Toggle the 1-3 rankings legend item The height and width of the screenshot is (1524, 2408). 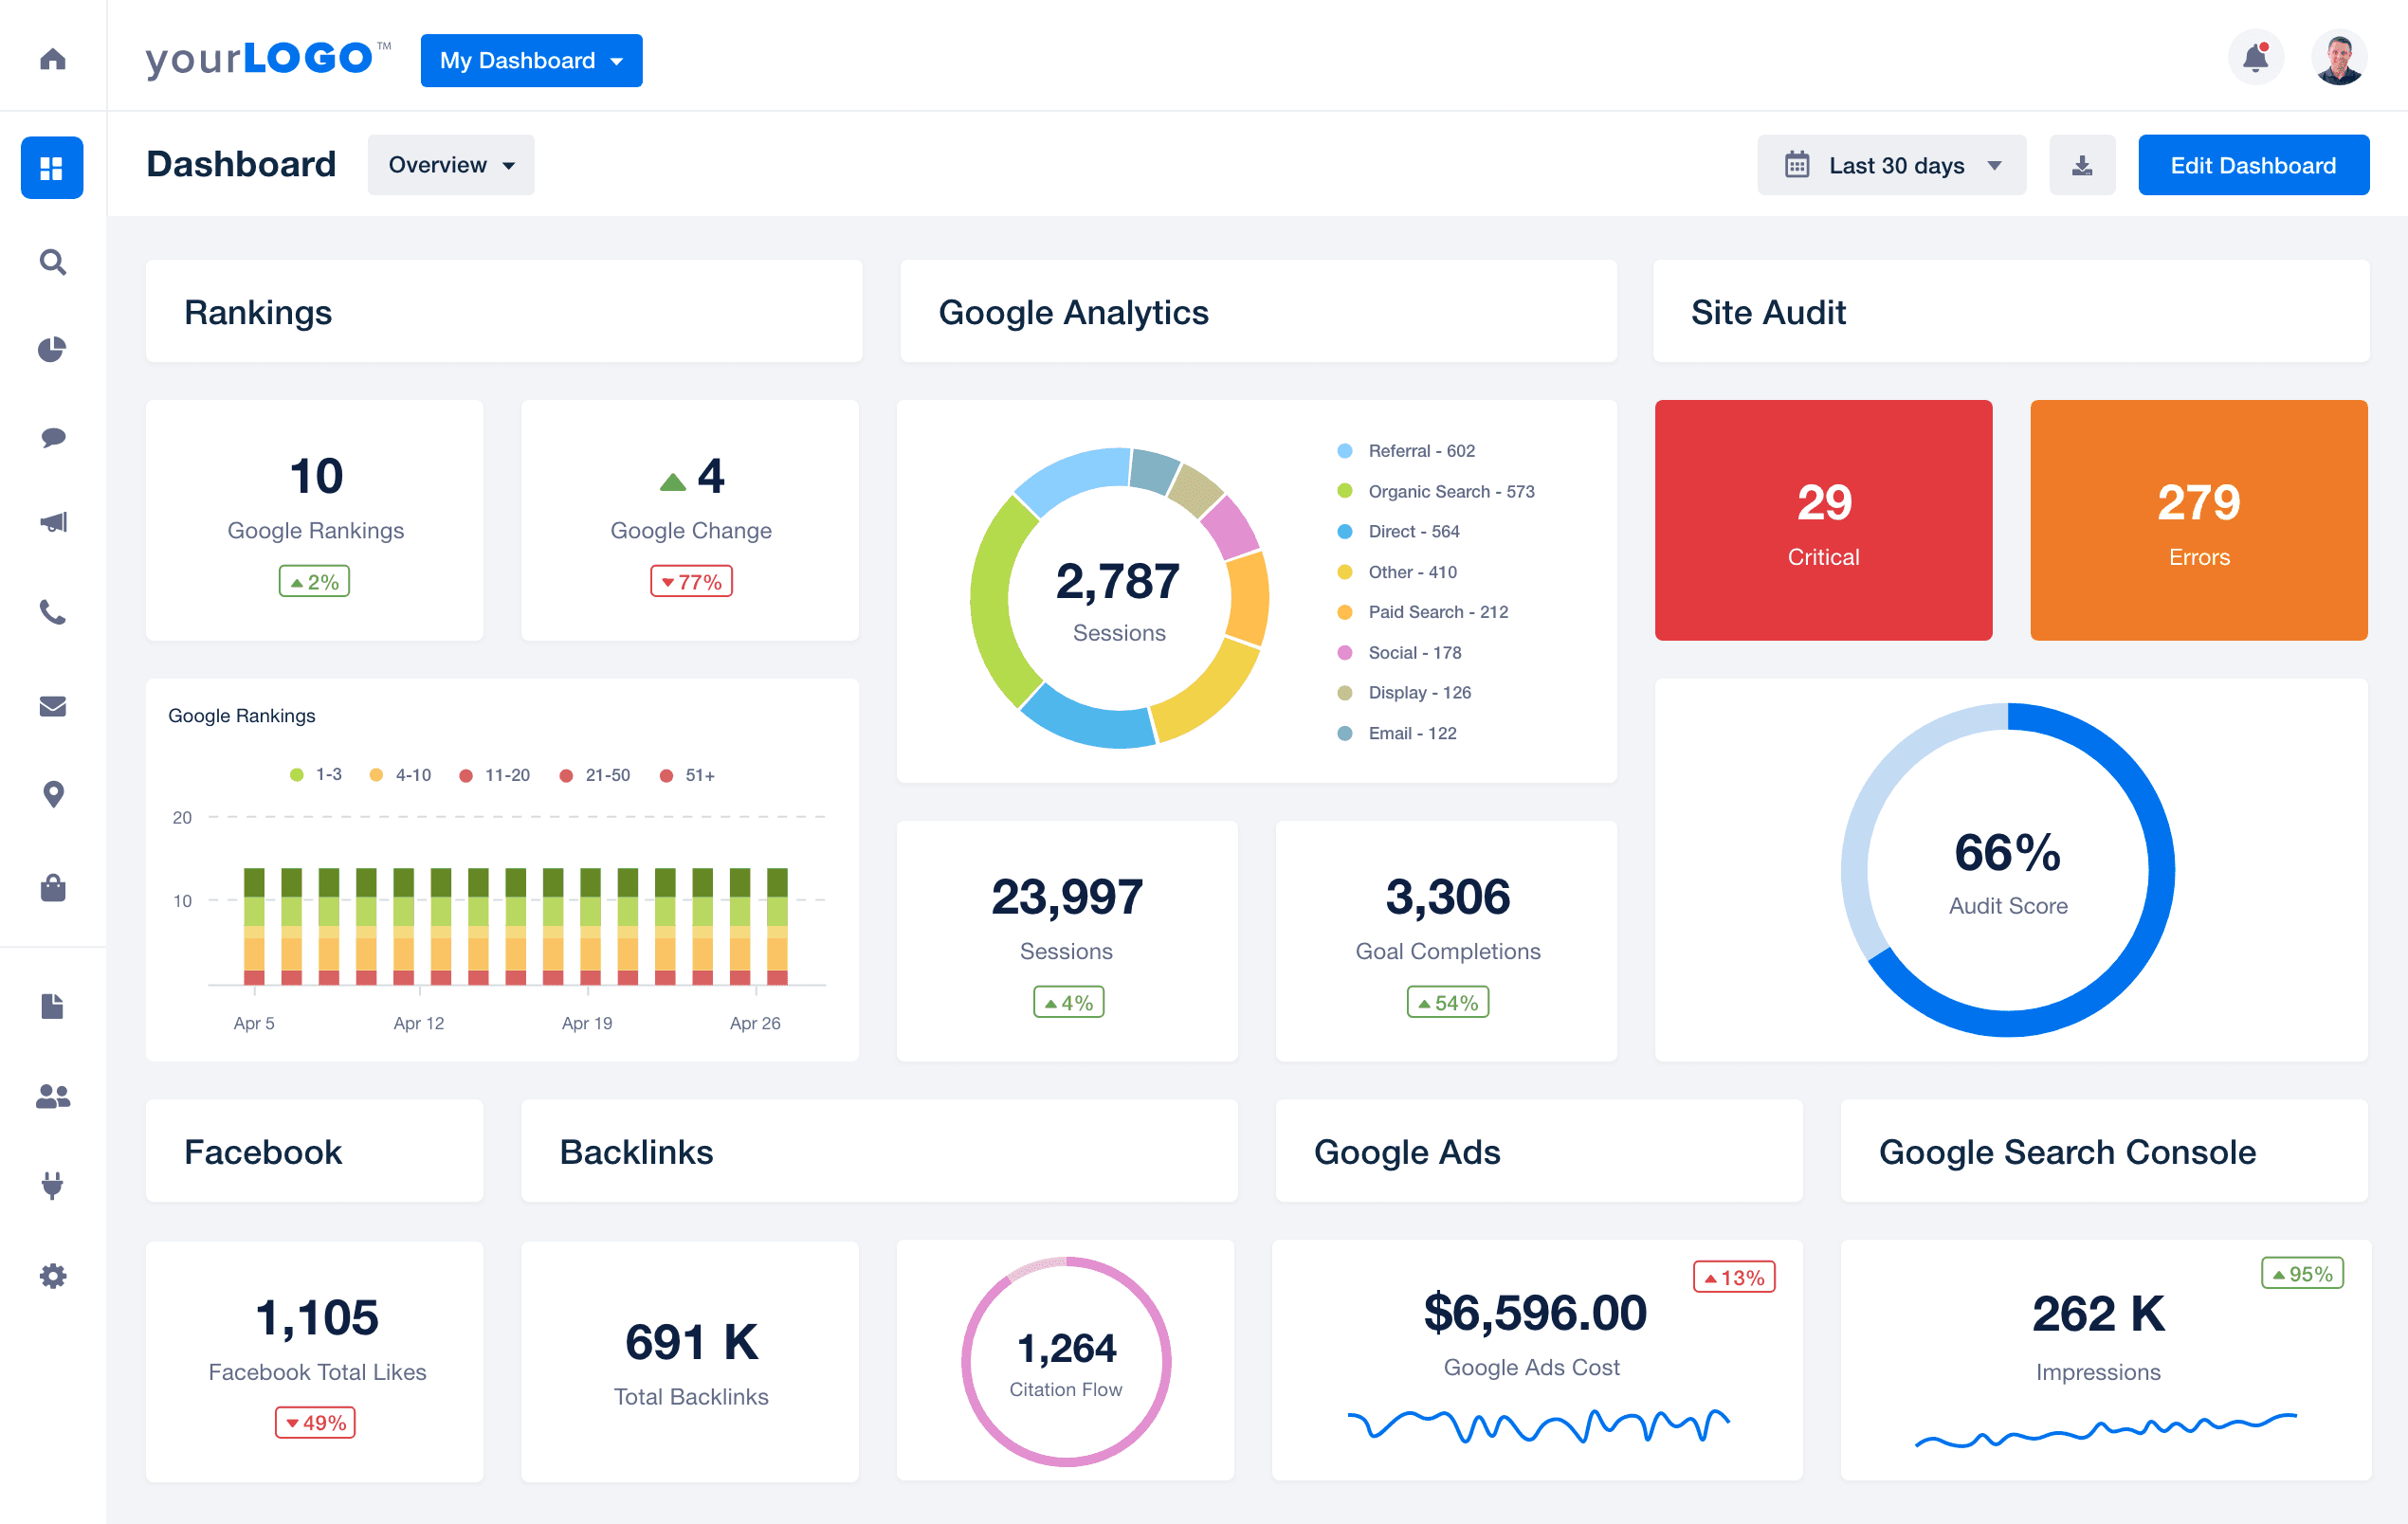pos(315,774)
